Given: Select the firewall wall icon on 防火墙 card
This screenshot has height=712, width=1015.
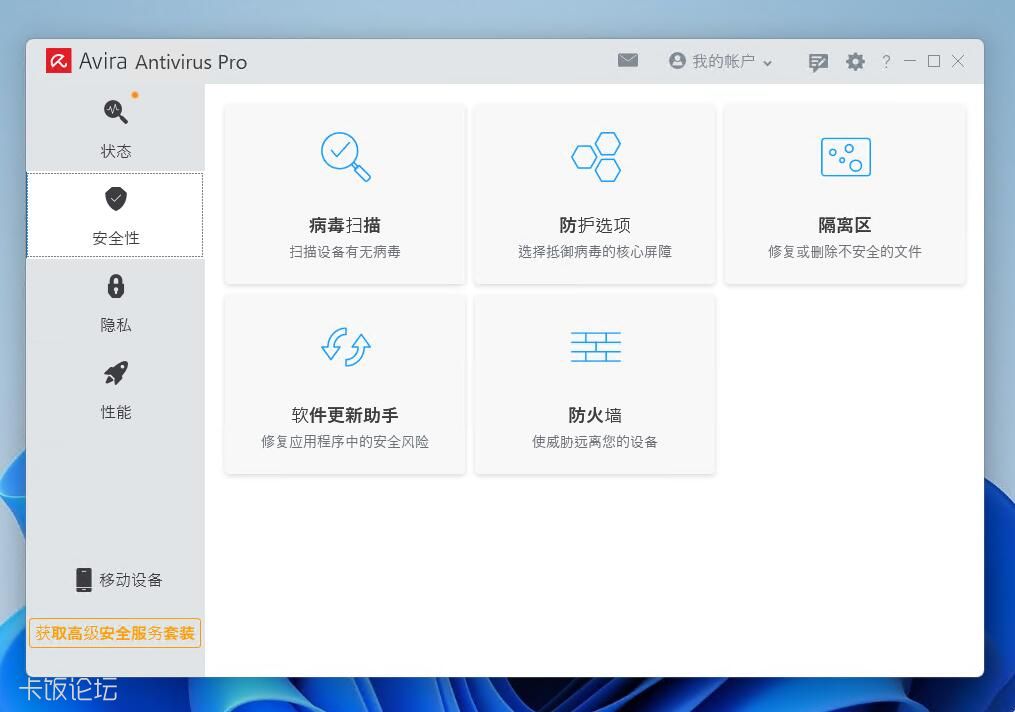Looking at the screenshot, I should (595, 345).
